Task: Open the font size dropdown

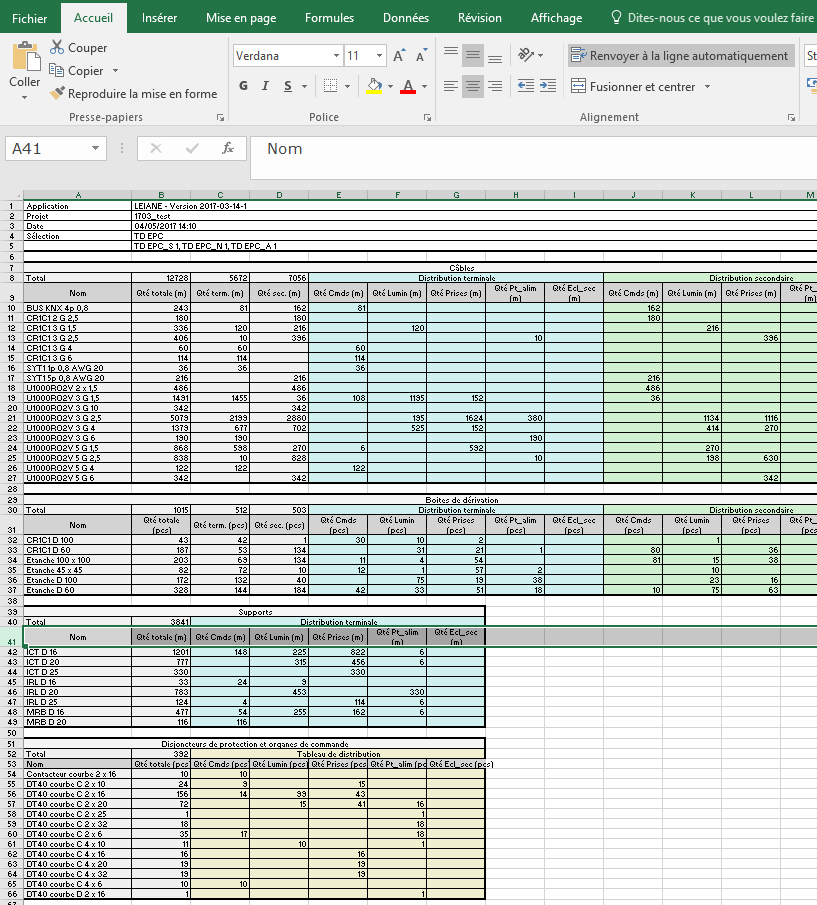Action: [x=379, y=56]
